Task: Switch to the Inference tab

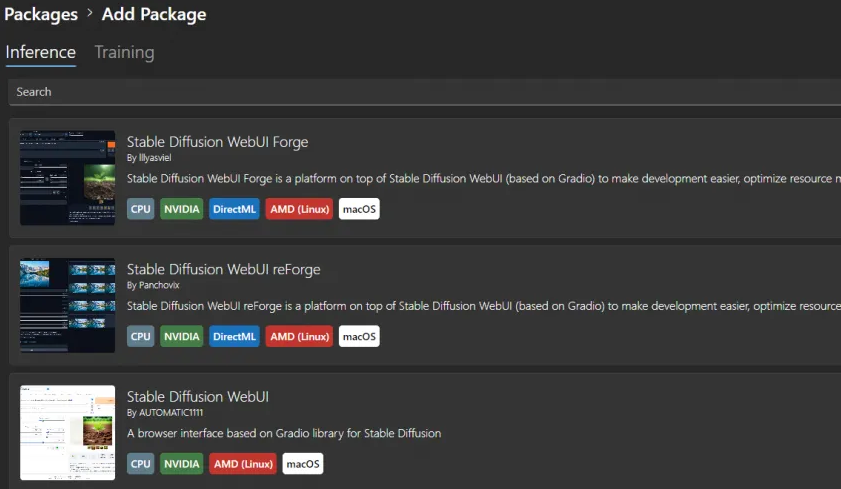Action: click(x=41, y=52)
